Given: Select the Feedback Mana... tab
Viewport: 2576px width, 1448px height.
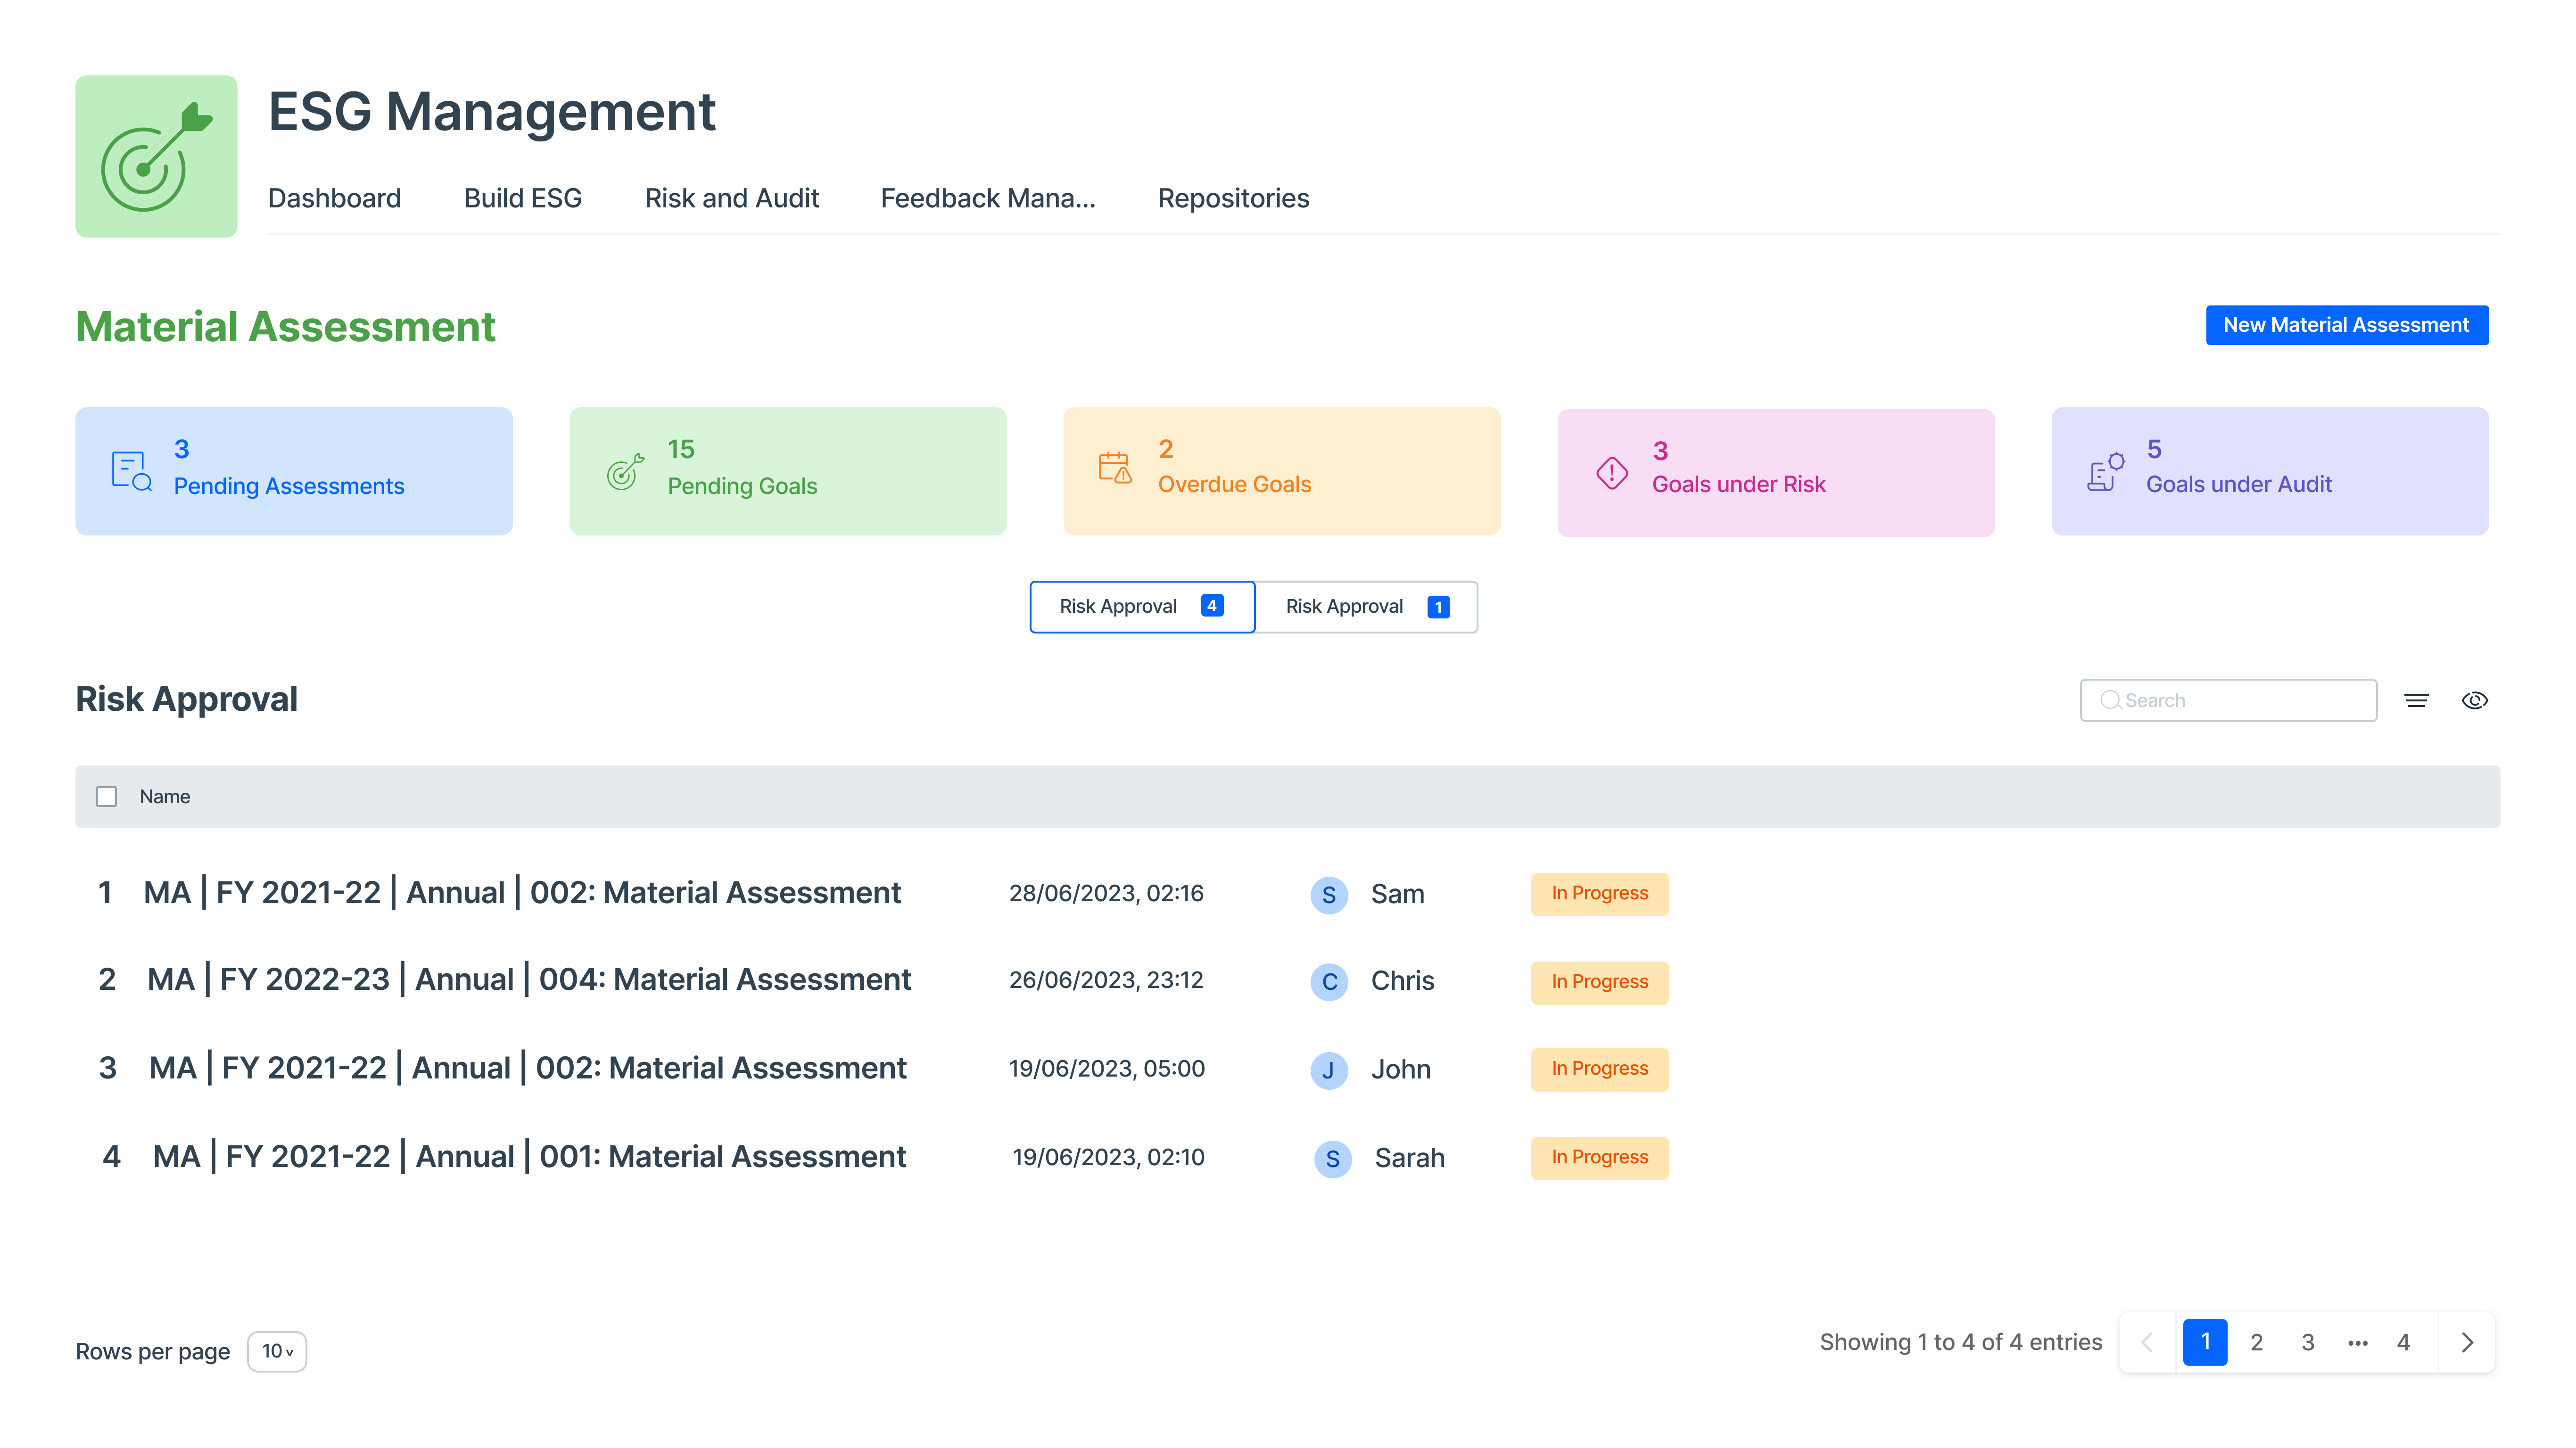Looking at the screenshot, I should coord(988,198).
